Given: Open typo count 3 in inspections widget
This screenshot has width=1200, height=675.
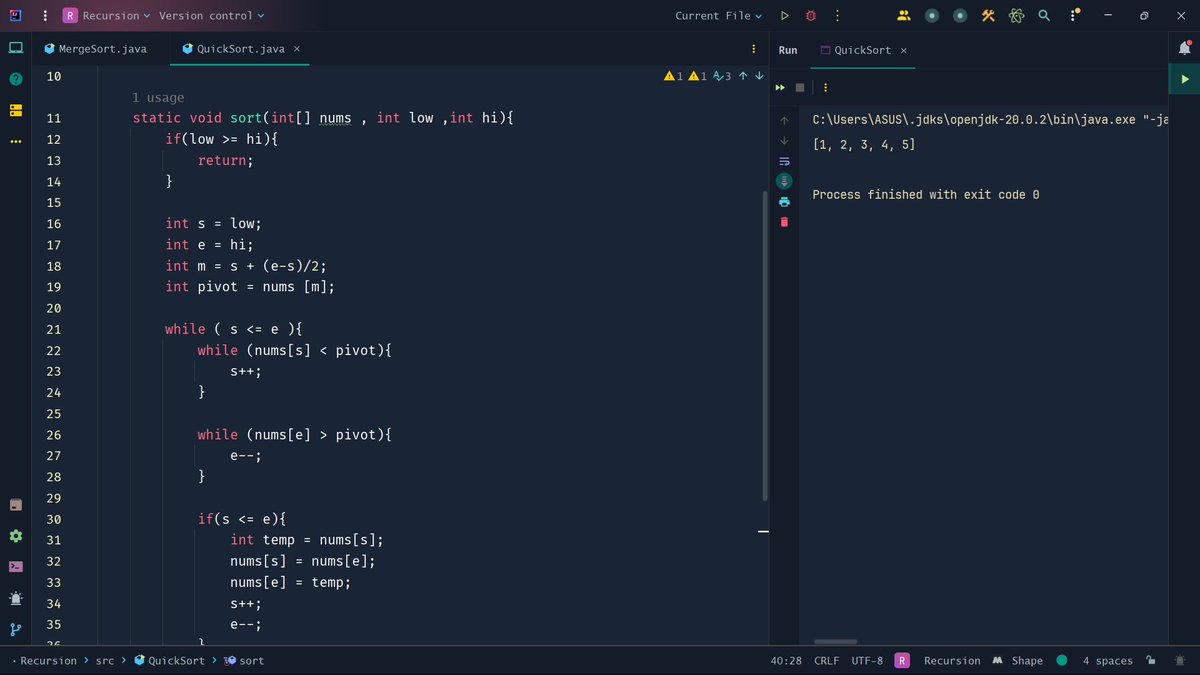Looking at the screenshot, I should point(722,76).
